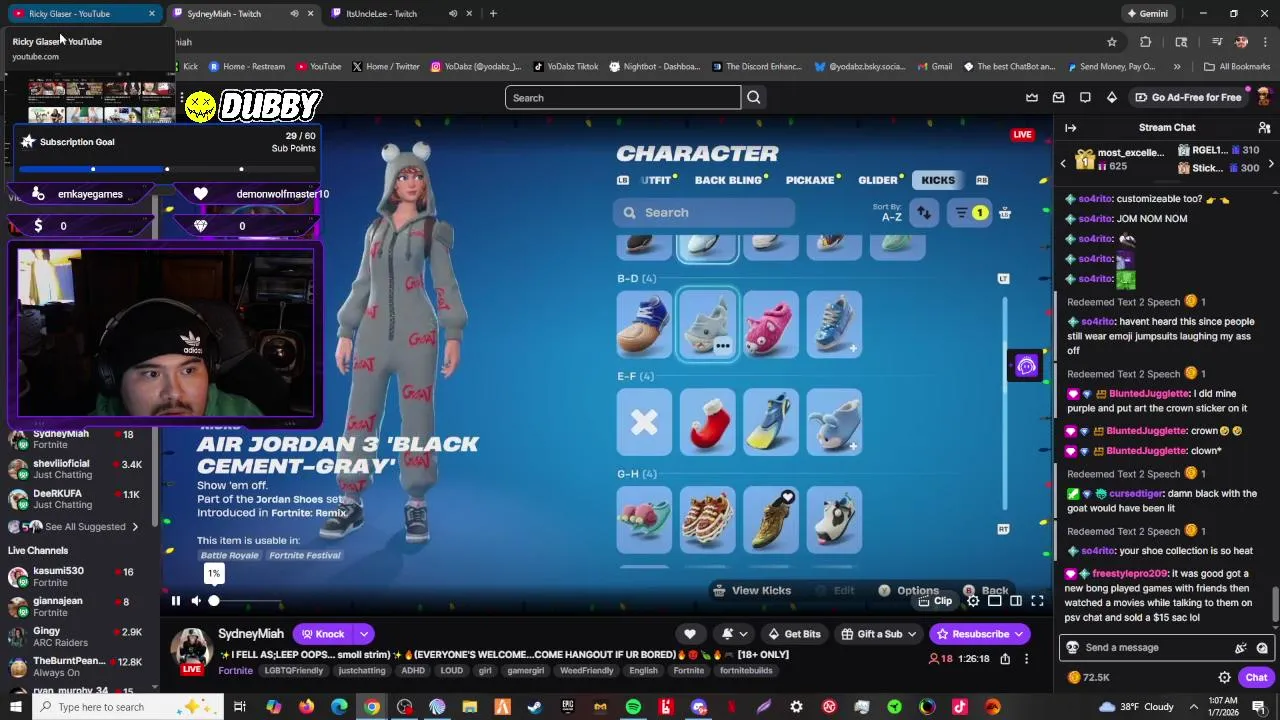Switch to theatre mode in player

[1015, 601]
